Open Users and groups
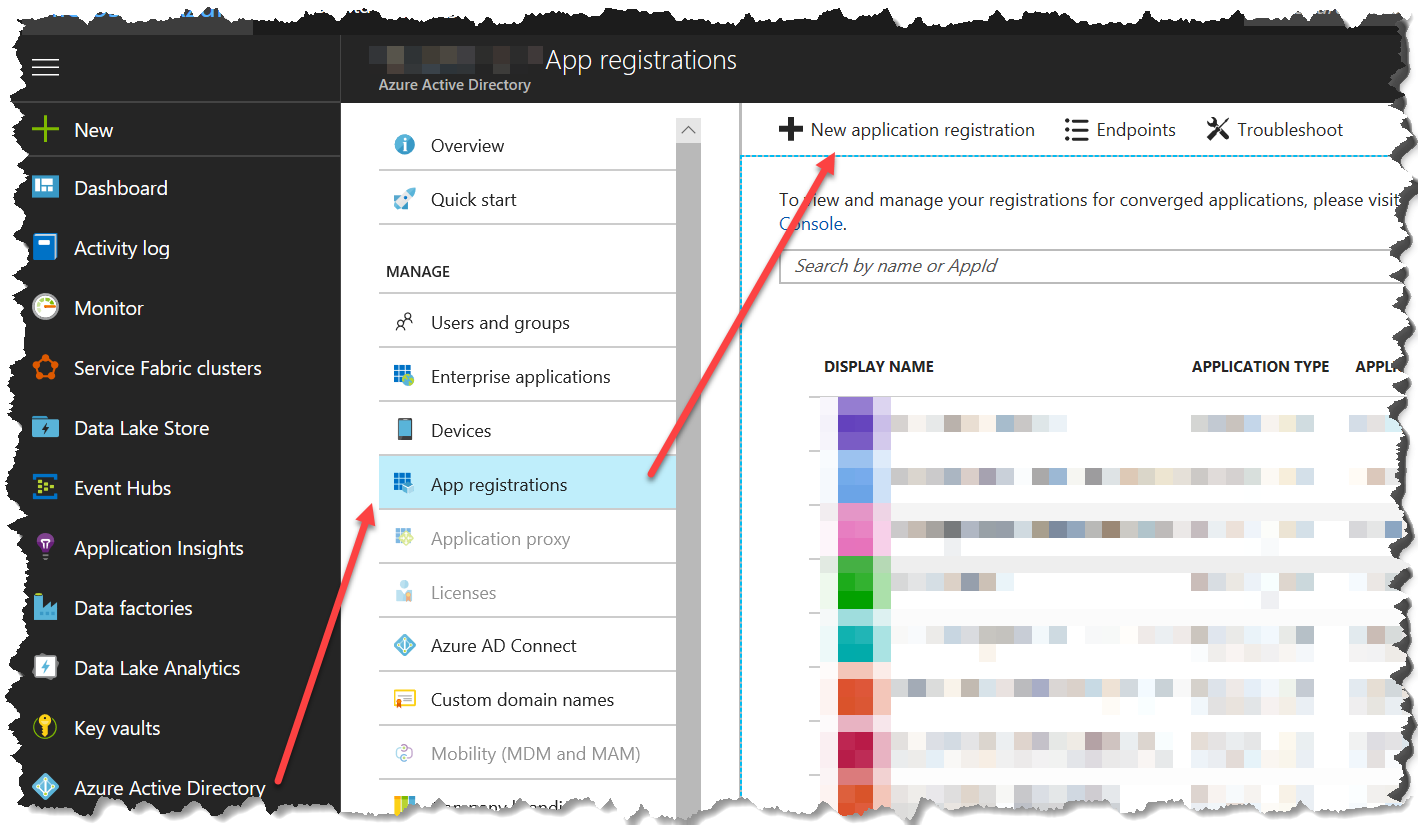1418x825 pixels. (x=527, y=322)
